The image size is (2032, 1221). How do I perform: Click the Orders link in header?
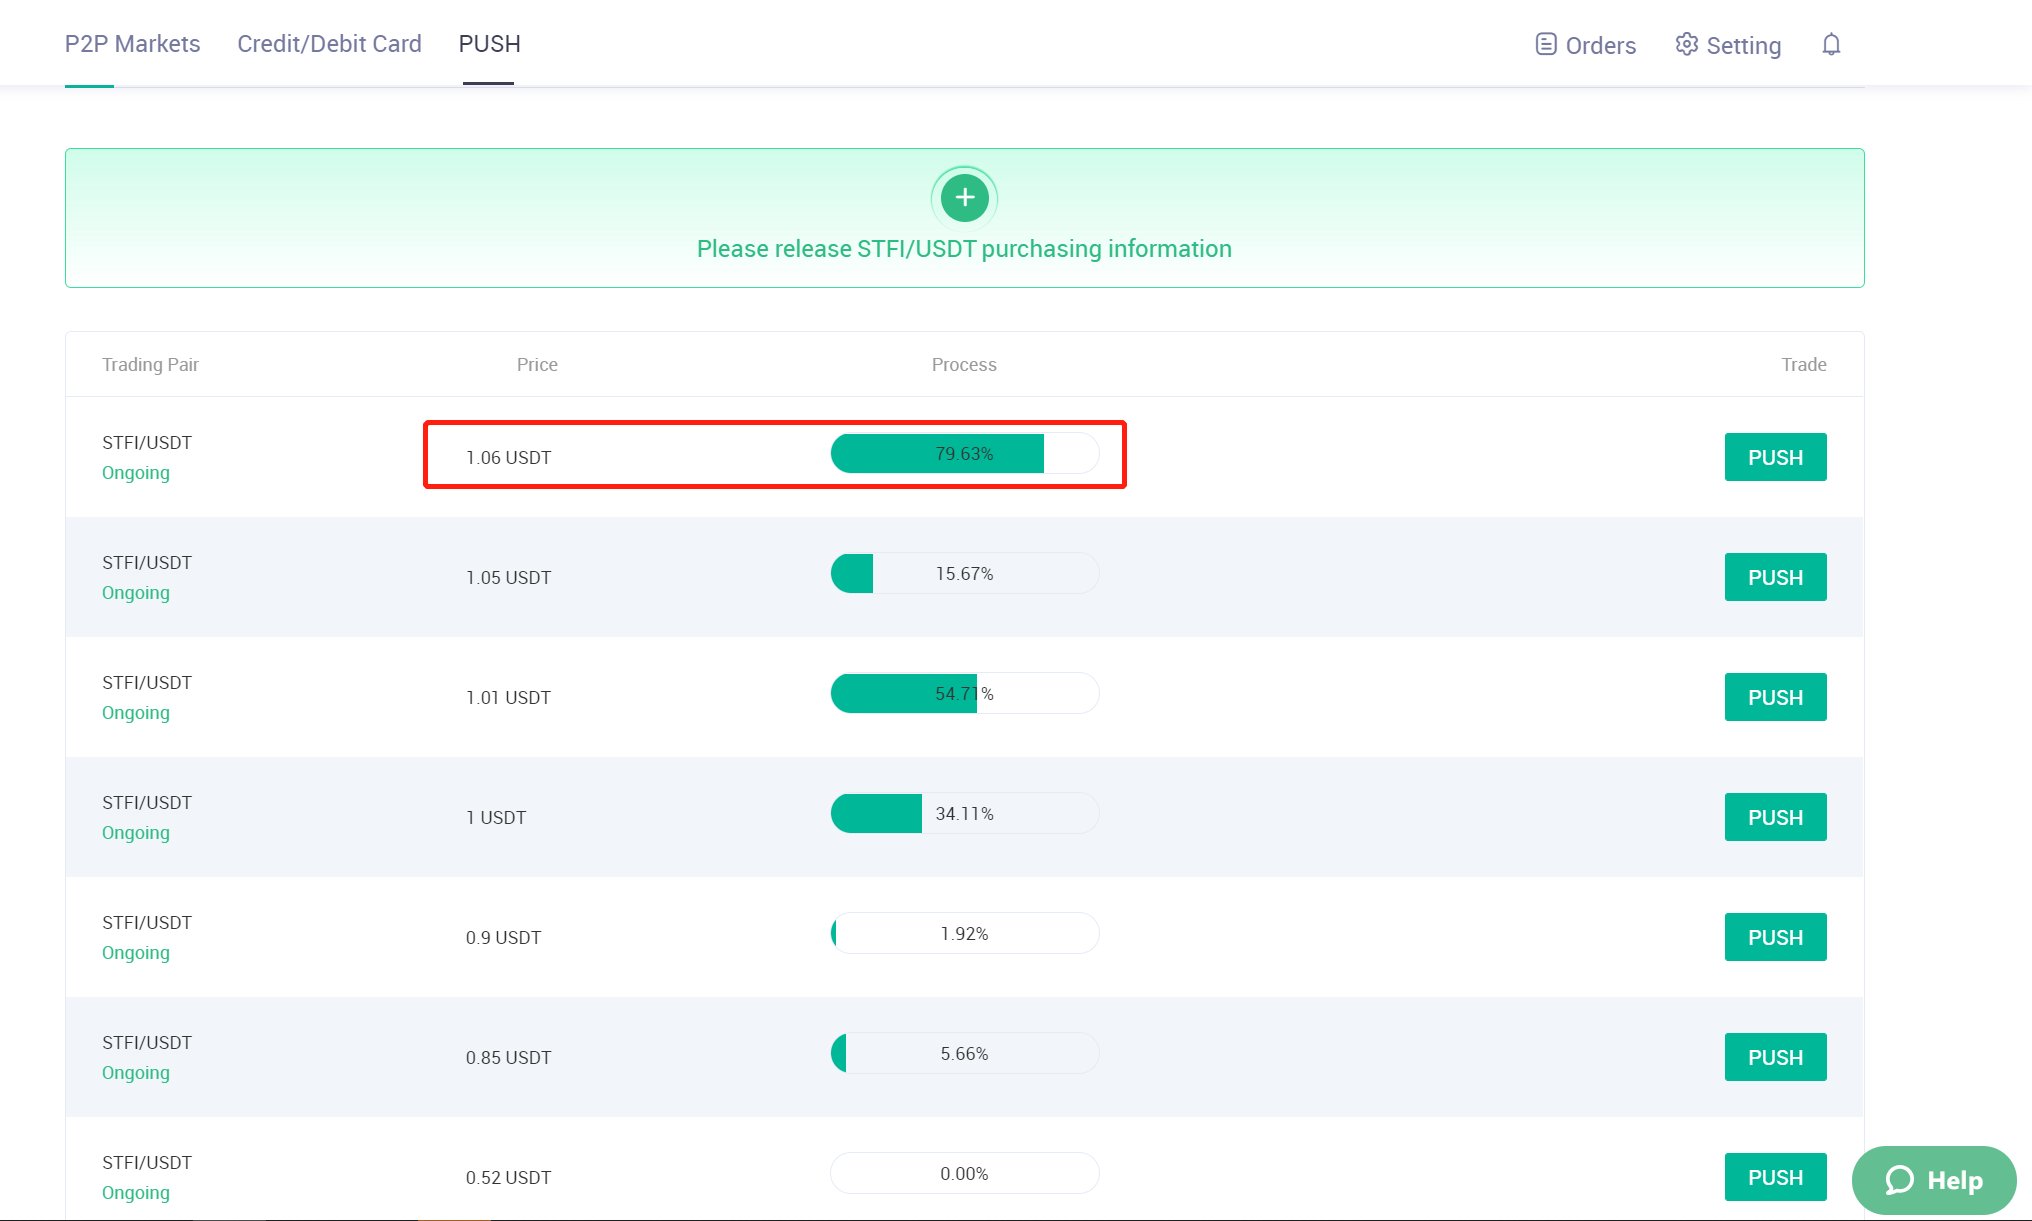(x=1586, y=45)
